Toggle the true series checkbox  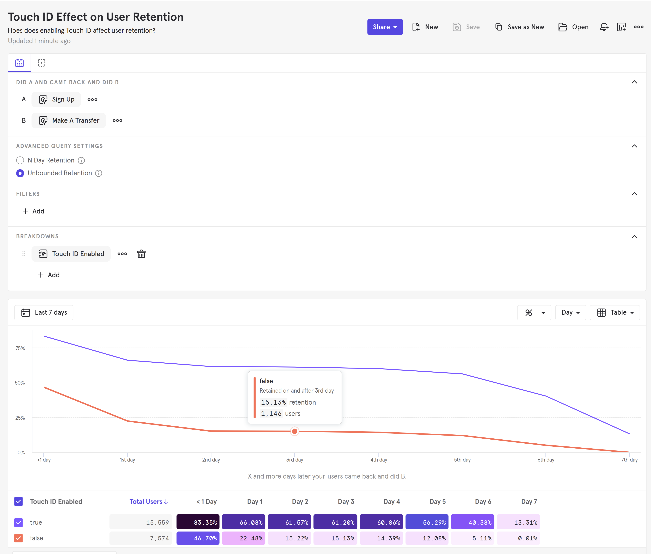18,522
